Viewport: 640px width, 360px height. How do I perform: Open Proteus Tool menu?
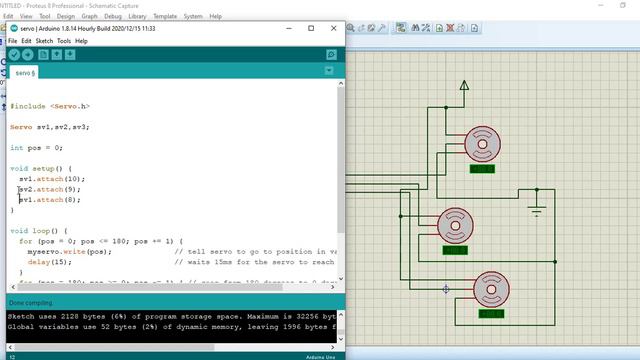pyautogui.click(x=45, y=16)
